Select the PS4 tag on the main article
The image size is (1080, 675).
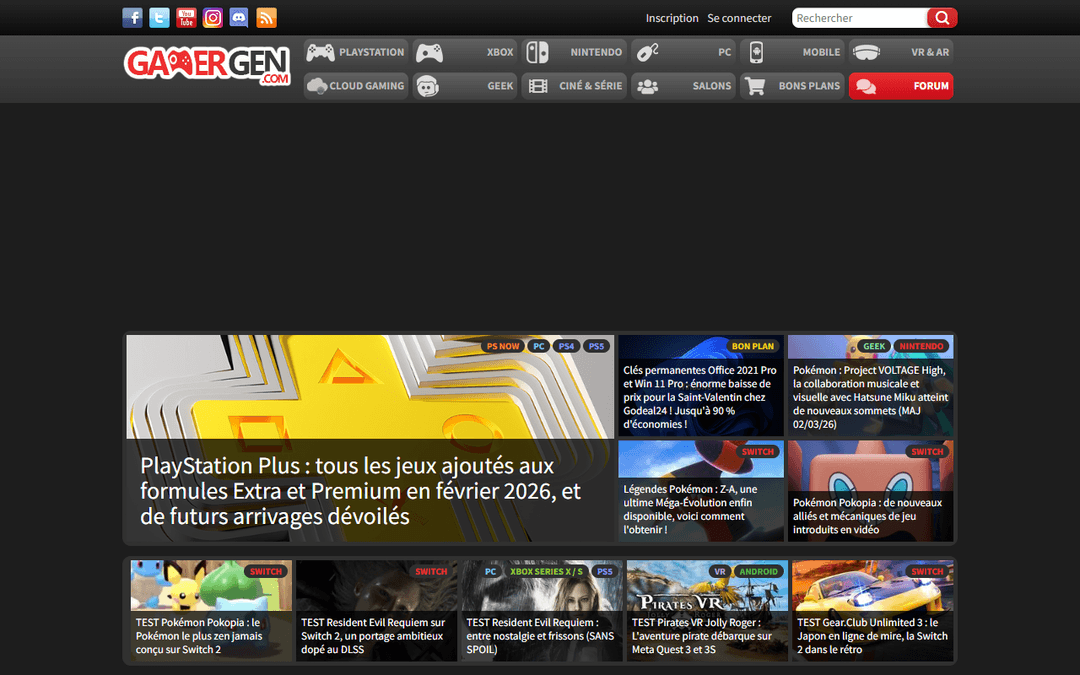tap(566, 346)
